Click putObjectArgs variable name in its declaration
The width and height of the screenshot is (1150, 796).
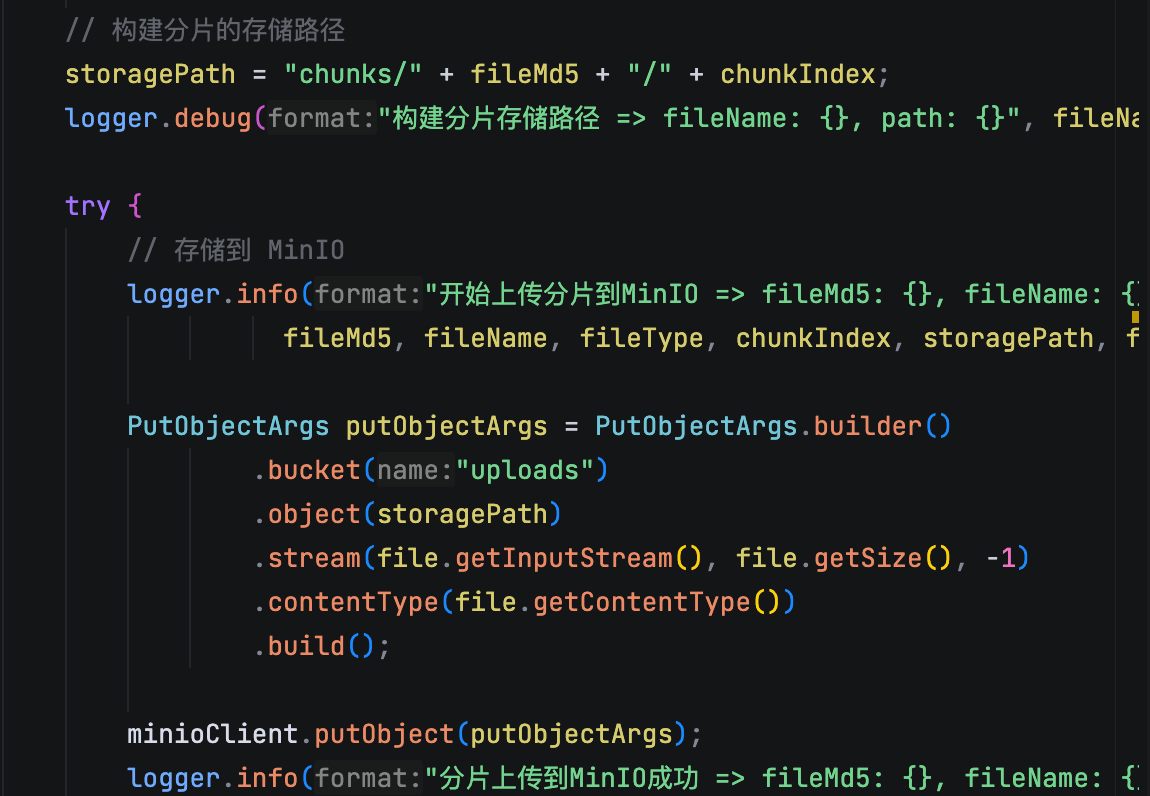pos(447,426)
